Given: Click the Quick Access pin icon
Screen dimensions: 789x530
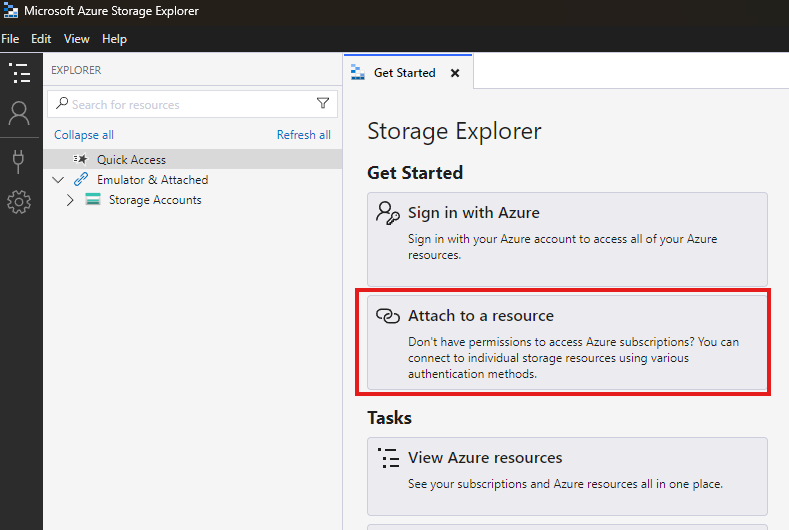Looking at the screenshot, I should (81, 160).
